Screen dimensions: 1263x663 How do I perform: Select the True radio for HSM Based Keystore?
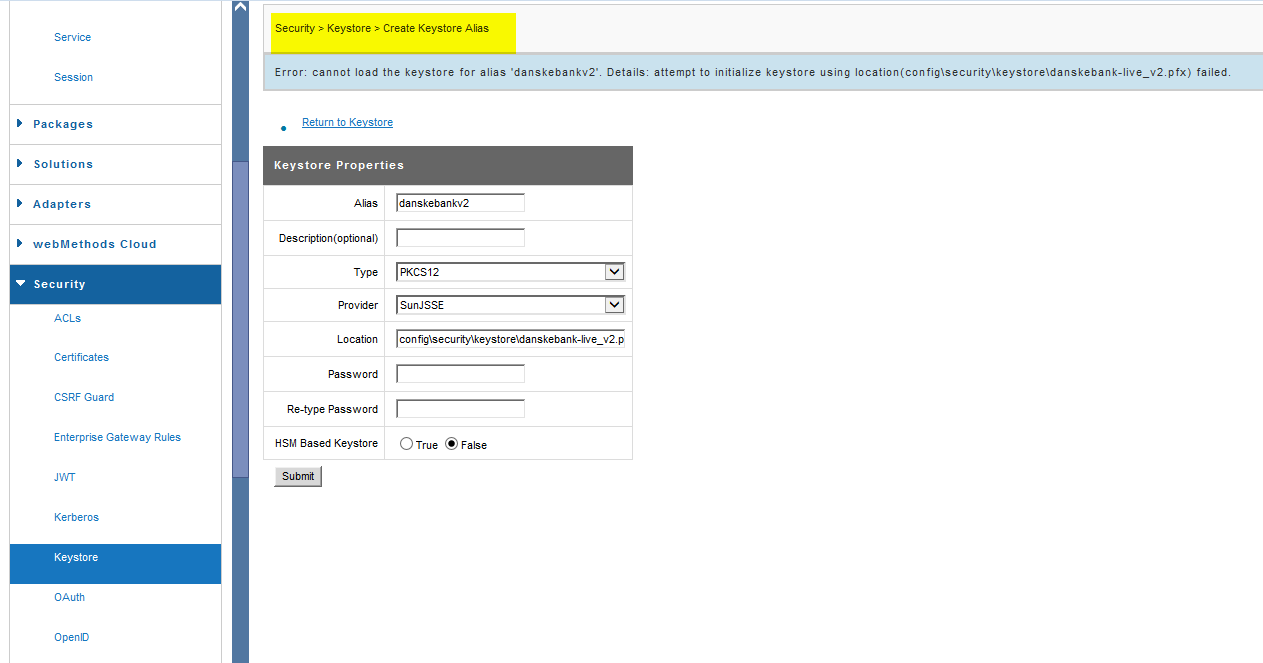[407, 443]
